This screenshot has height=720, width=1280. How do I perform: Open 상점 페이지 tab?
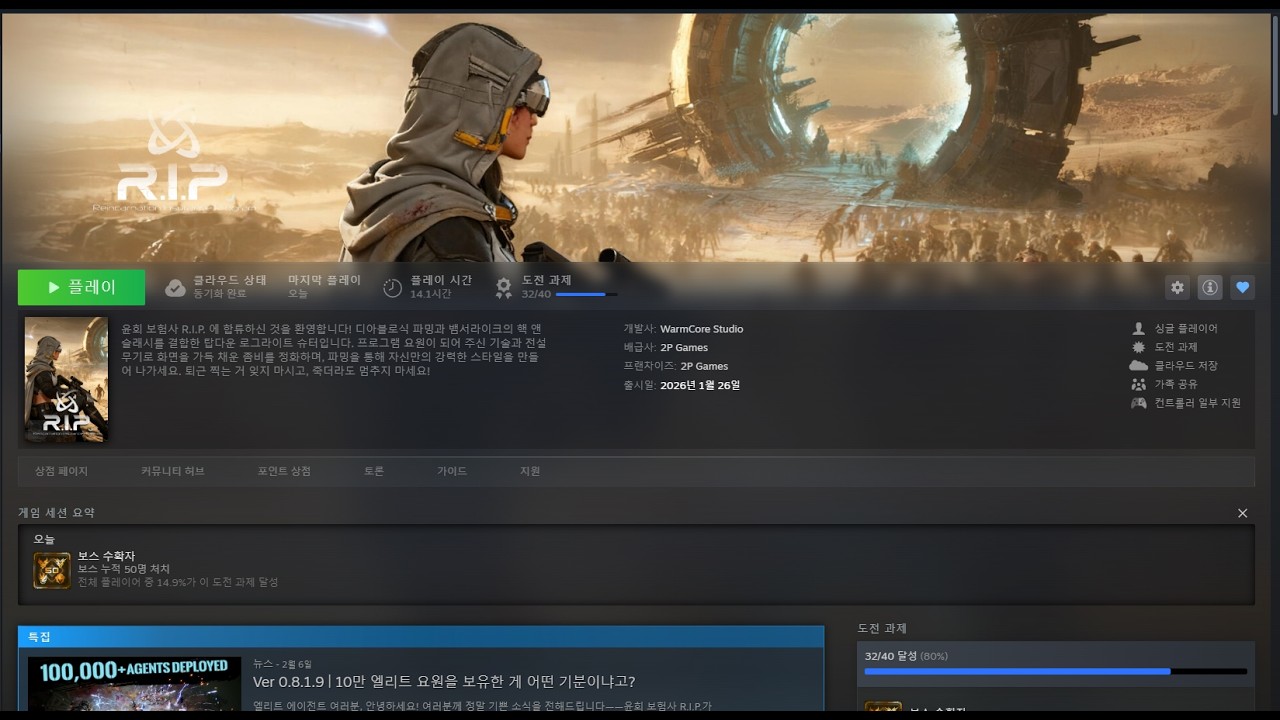point(61,471)
